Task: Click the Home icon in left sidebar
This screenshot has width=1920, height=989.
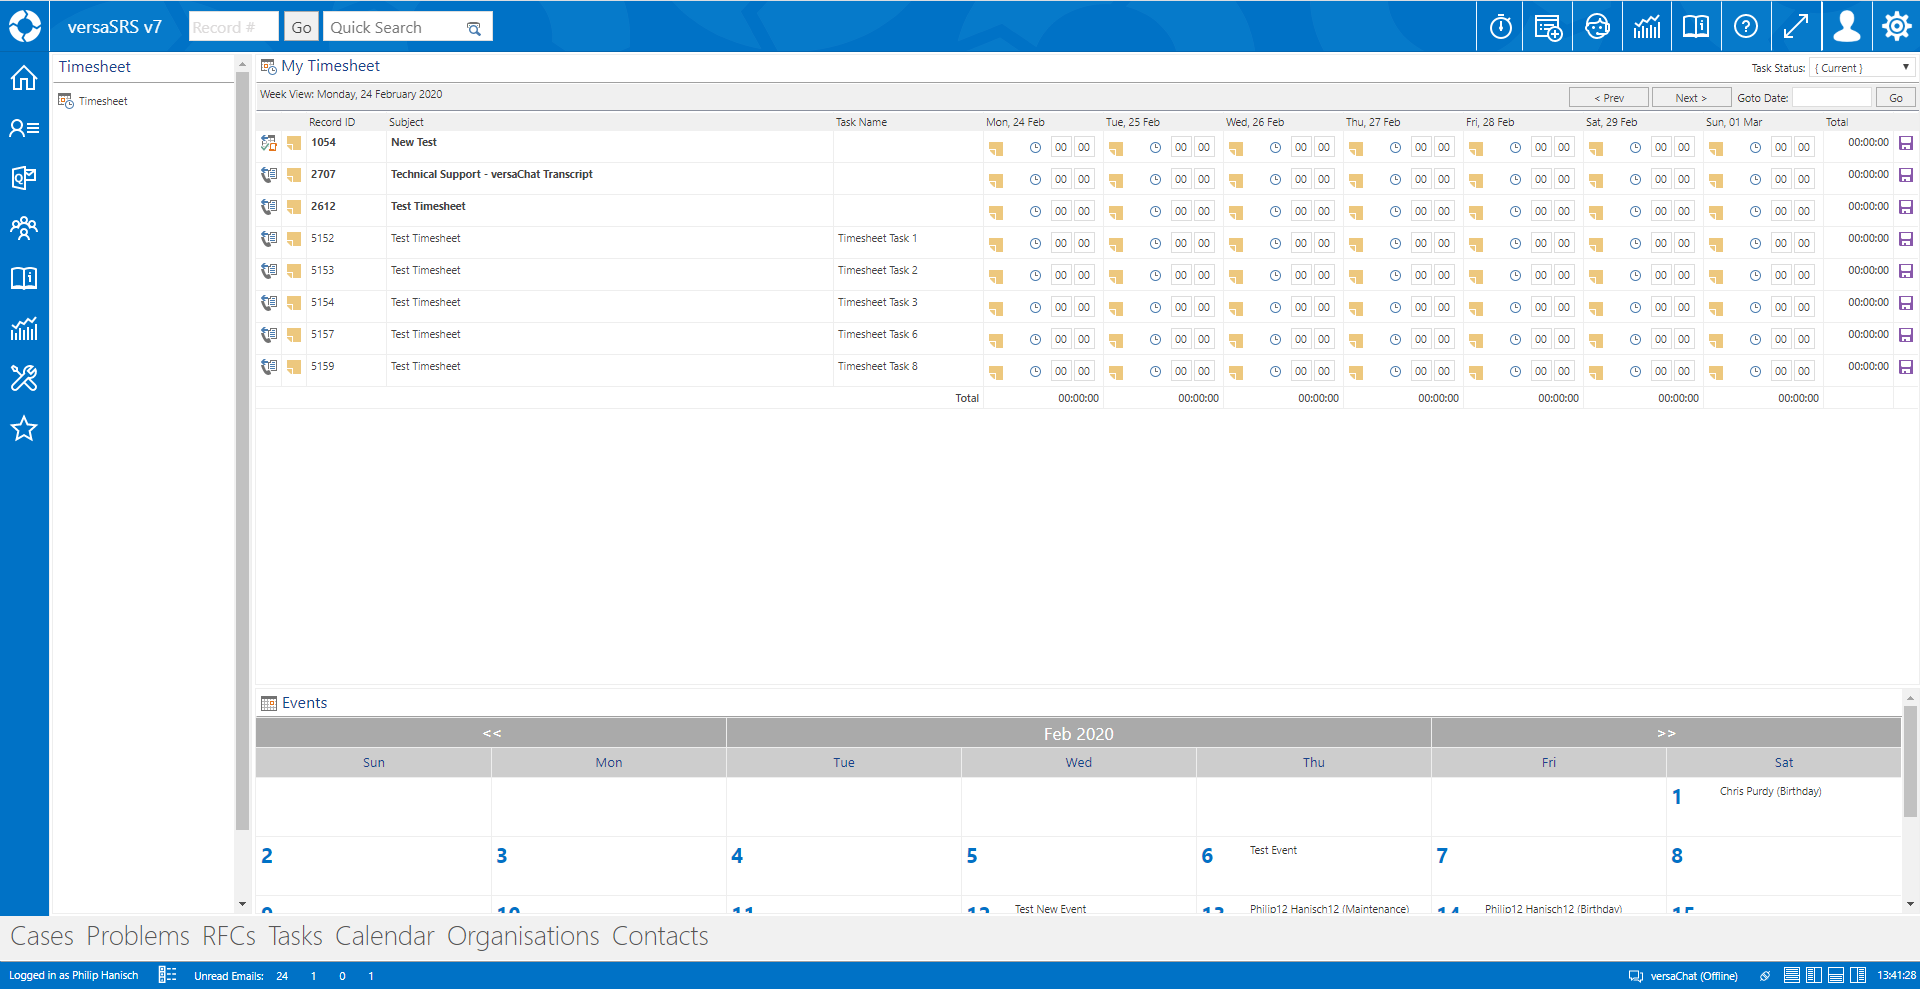Action: [24, 78]
